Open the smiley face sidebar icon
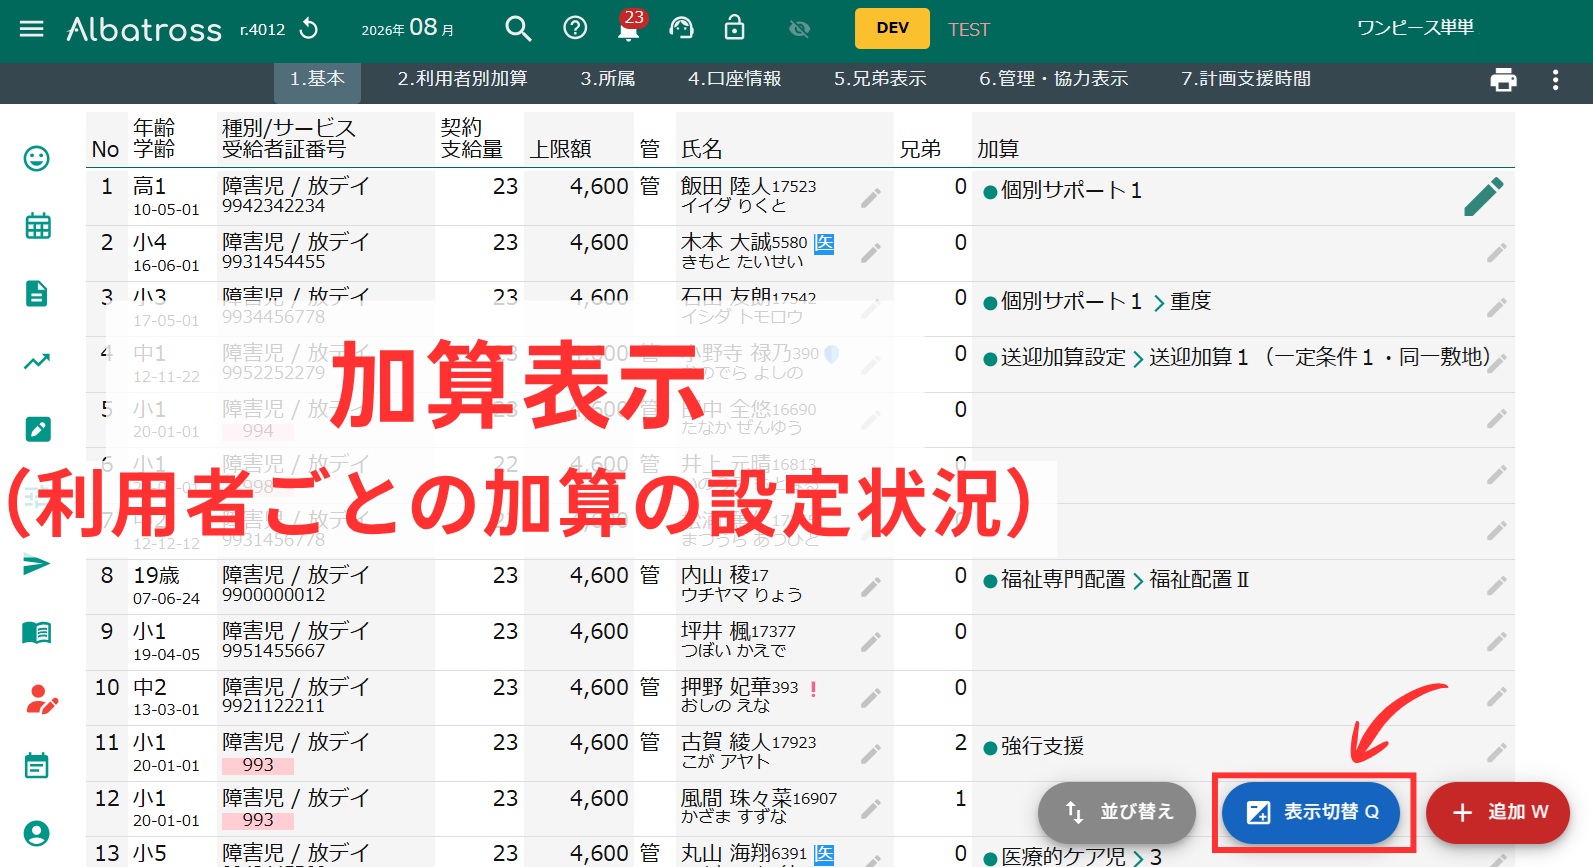This screenshot has height=867, width=1593. pyautogui.click(x=37, y=158)
